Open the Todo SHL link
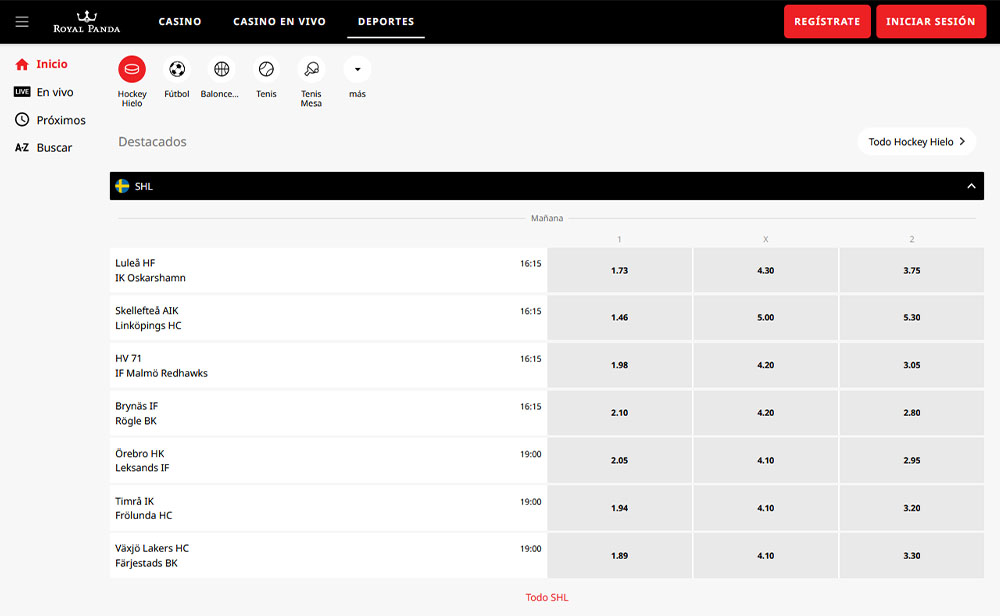Viewport: 1000px width, 616px height. coord(547,598)
